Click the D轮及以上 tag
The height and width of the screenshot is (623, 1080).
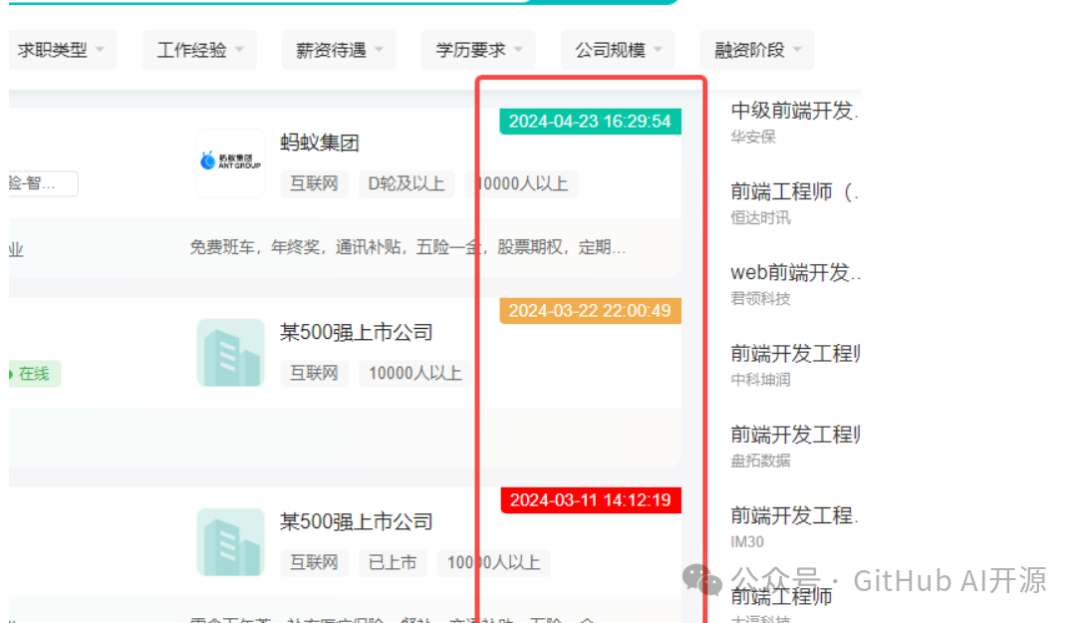tap(406, 184)
